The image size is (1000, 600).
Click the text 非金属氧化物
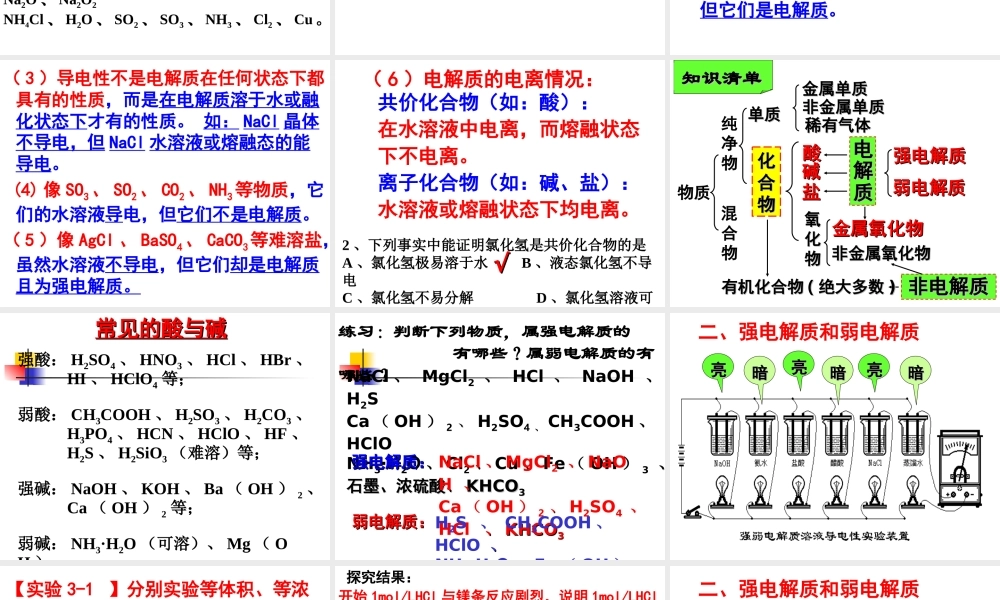pos(881,253)
